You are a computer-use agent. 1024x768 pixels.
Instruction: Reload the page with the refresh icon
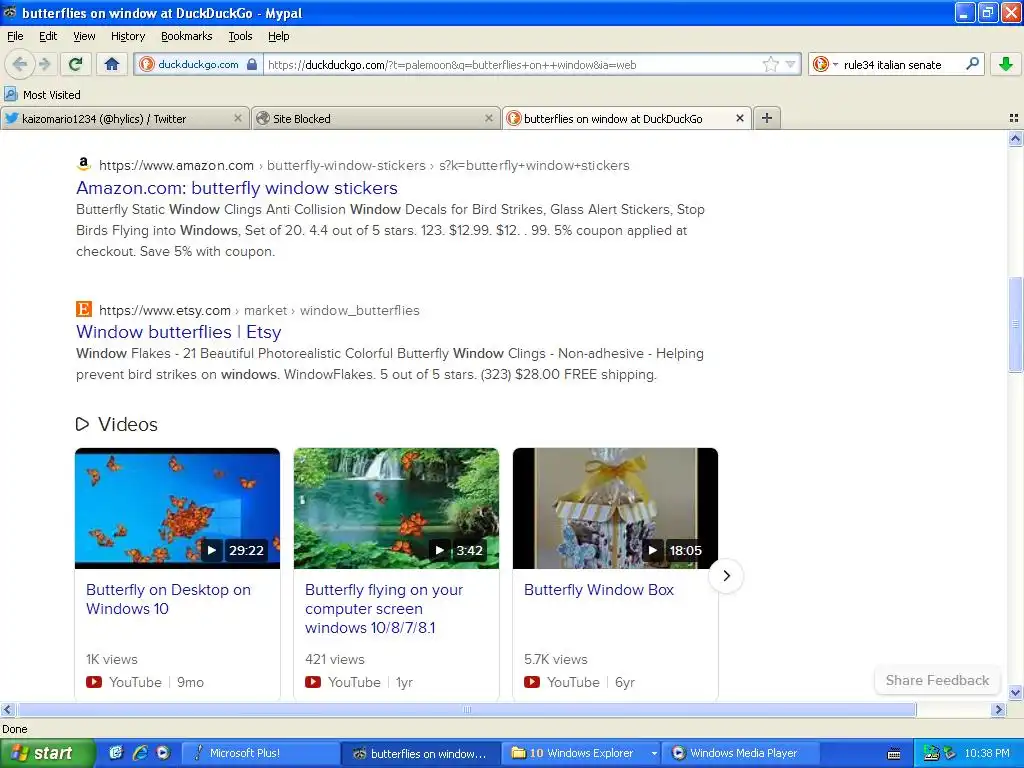point(76,64)
